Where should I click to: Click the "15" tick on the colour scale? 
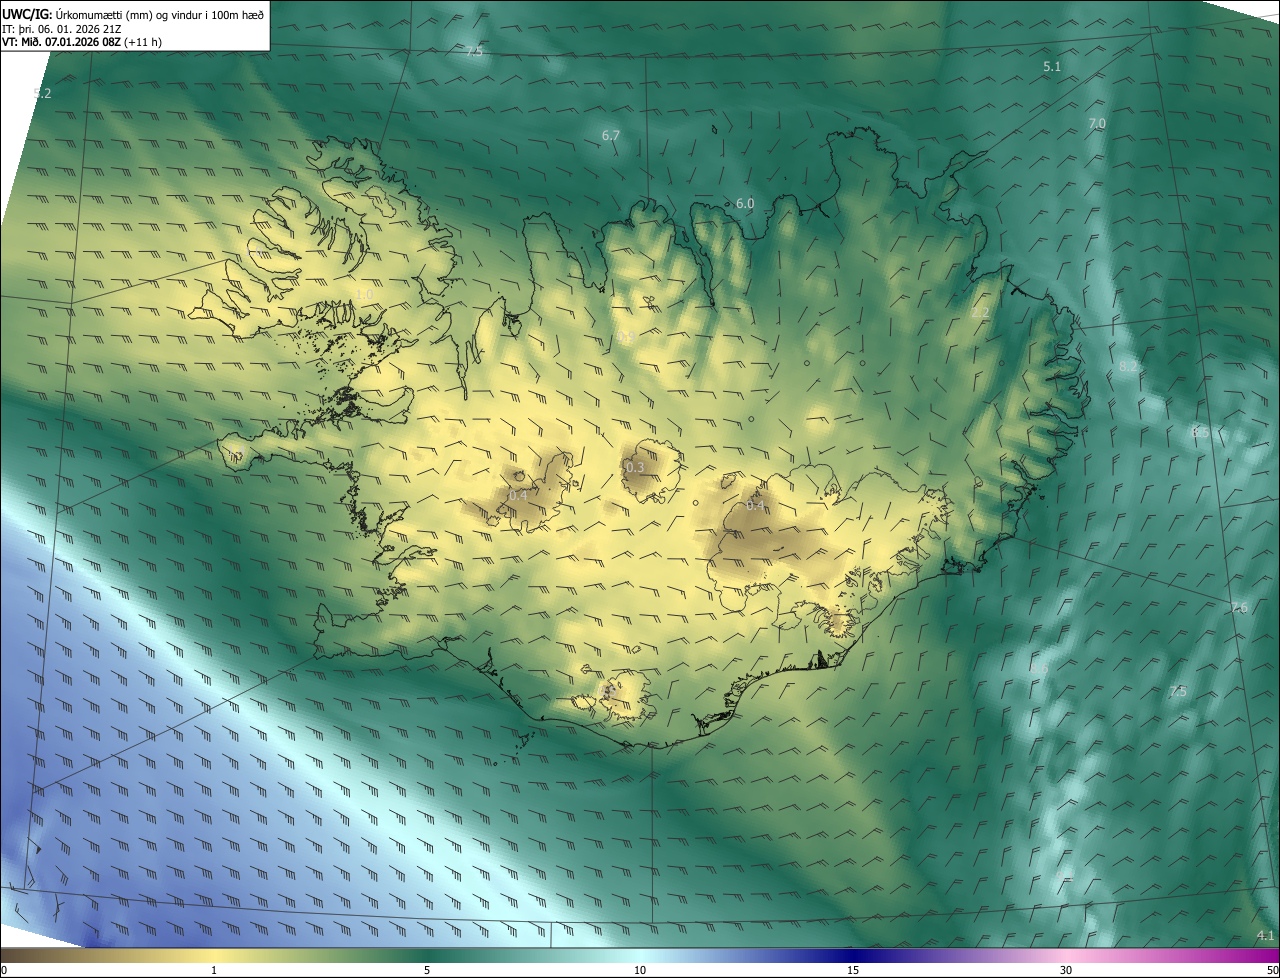click(853, 970)
